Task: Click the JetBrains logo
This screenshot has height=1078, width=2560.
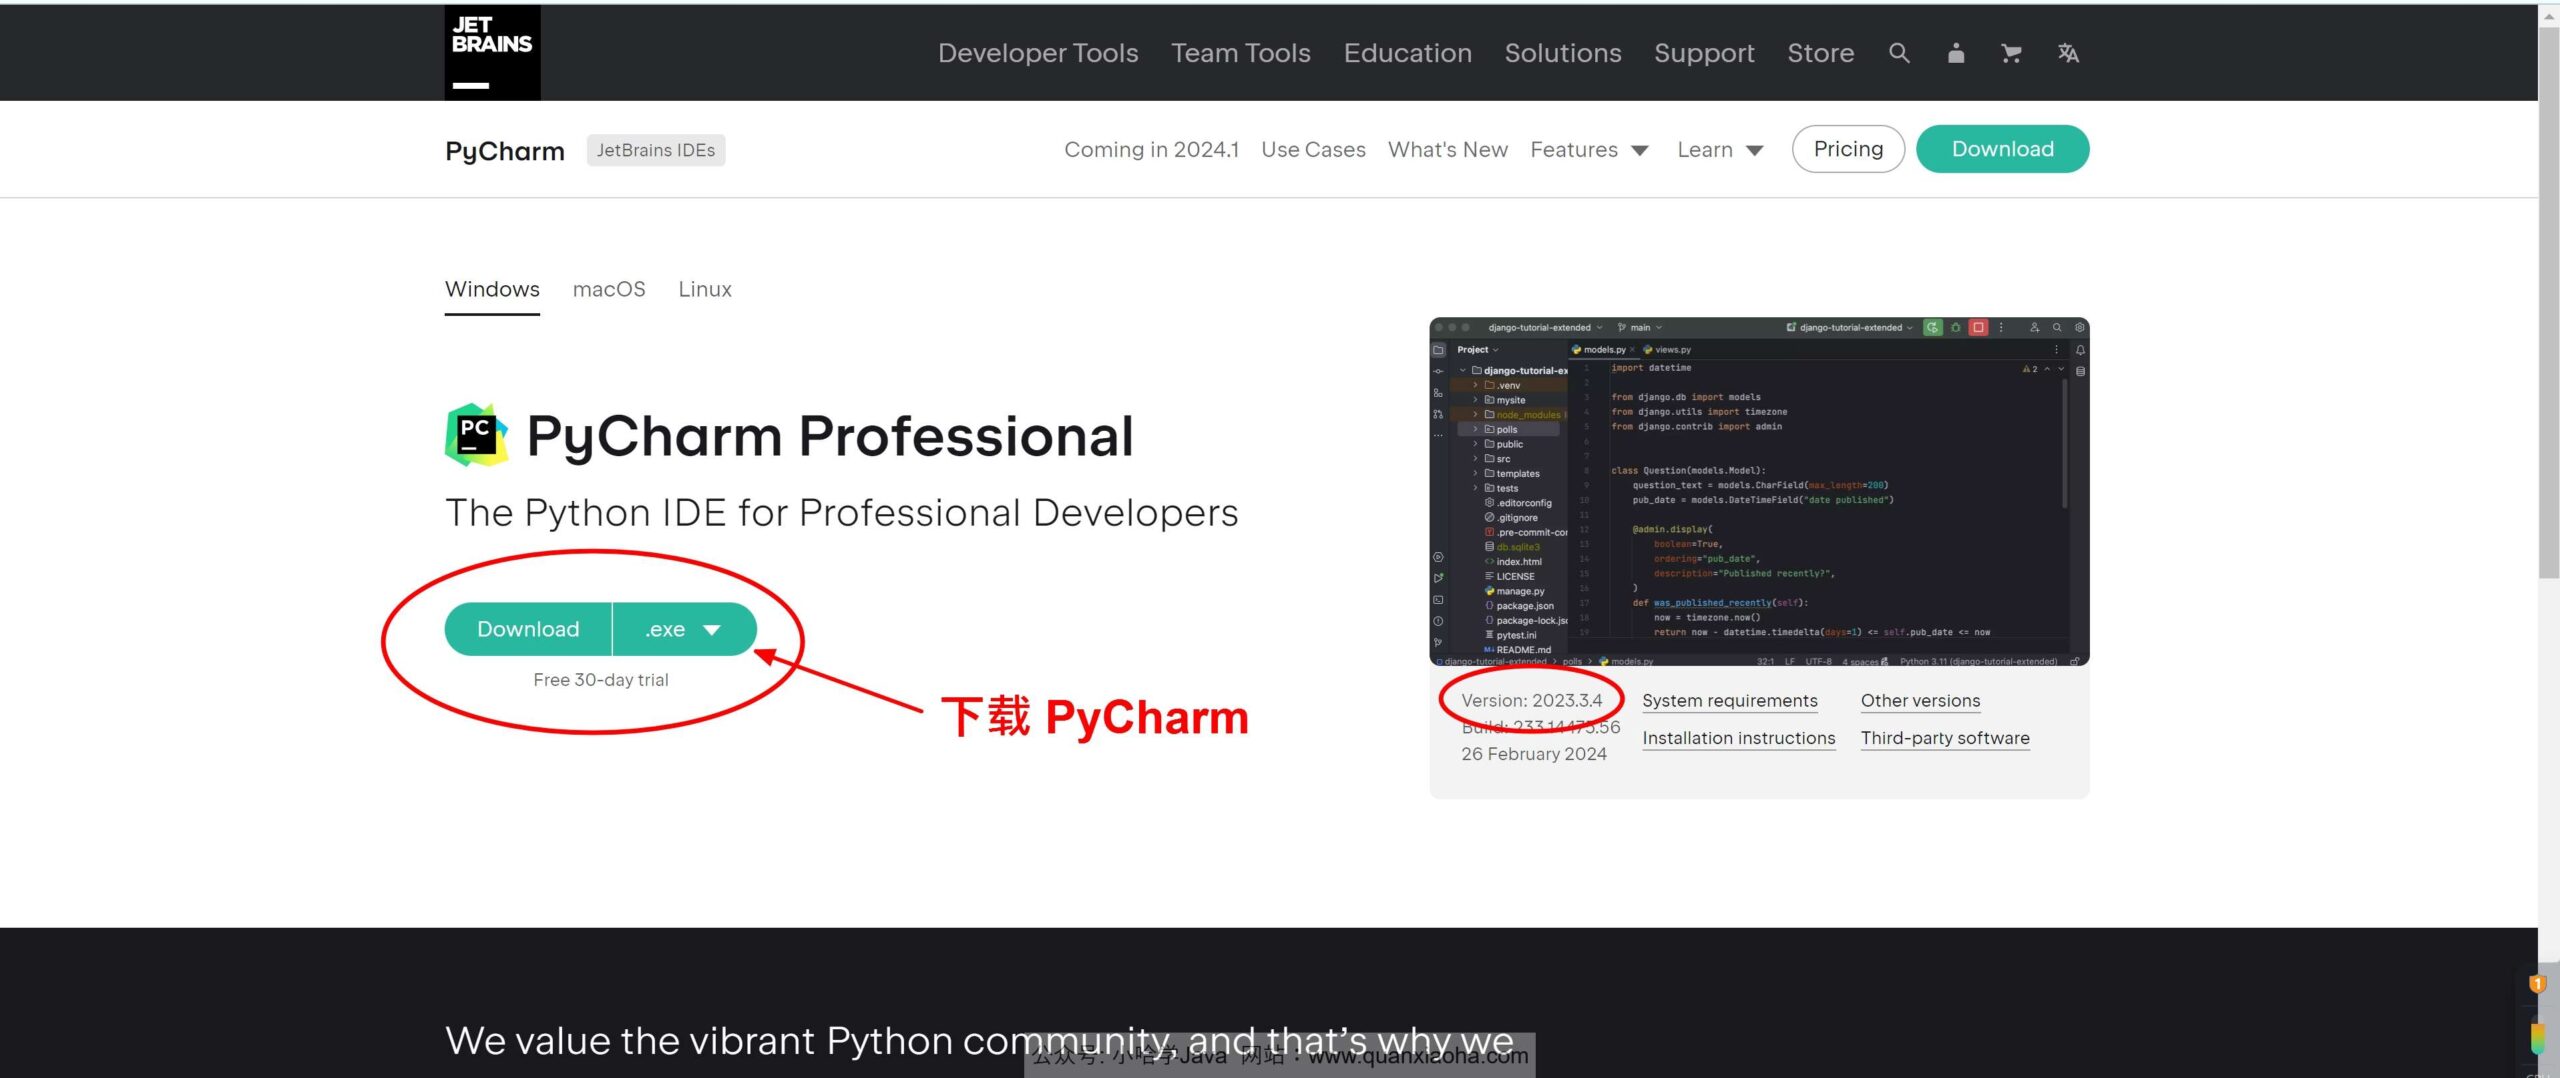Action: (x=492, y=52)
